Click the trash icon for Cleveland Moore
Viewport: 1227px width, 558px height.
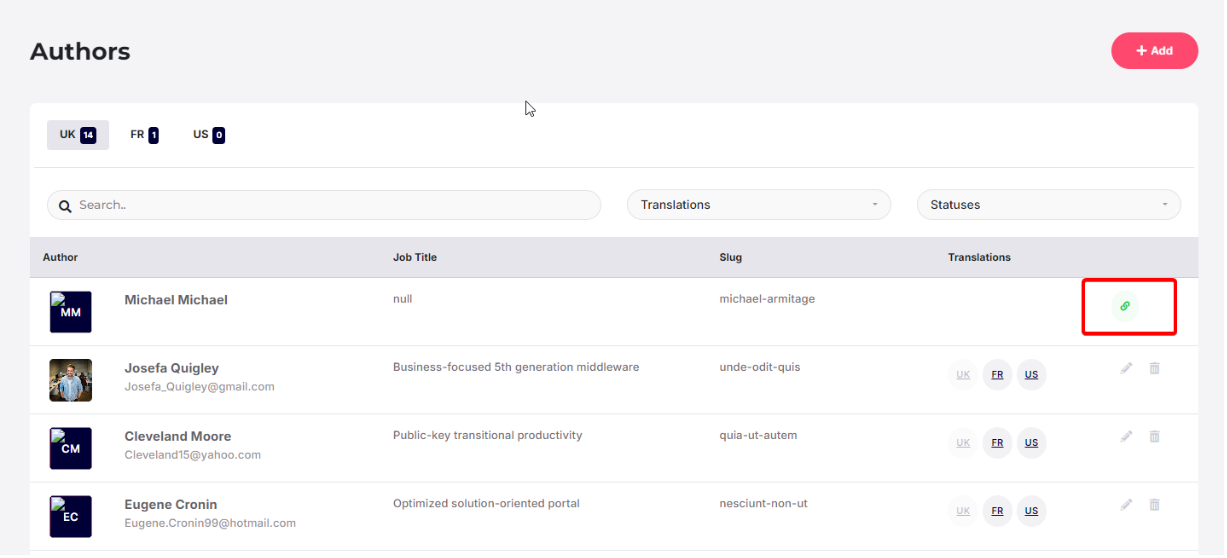tap(1155, 436)
